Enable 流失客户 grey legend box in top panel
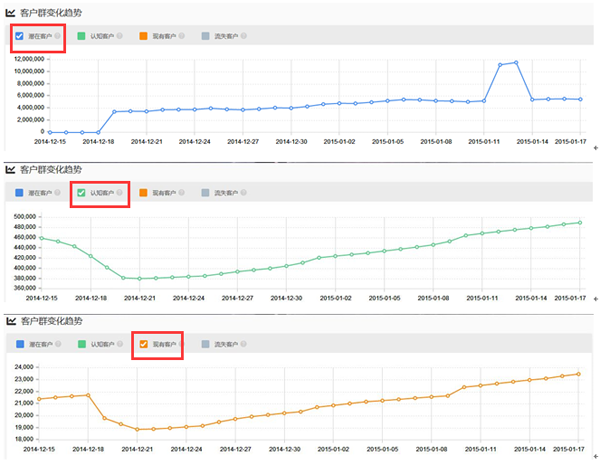 point(205,36)
